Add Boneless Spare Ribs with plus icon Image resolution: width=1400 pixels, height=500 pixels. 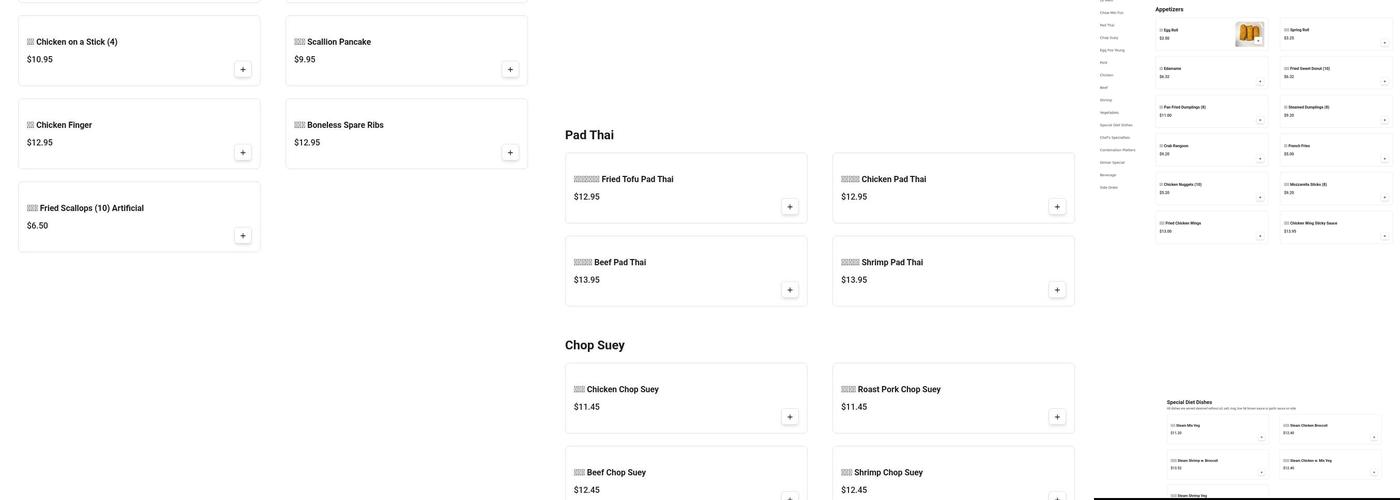[x=510, y=153]
